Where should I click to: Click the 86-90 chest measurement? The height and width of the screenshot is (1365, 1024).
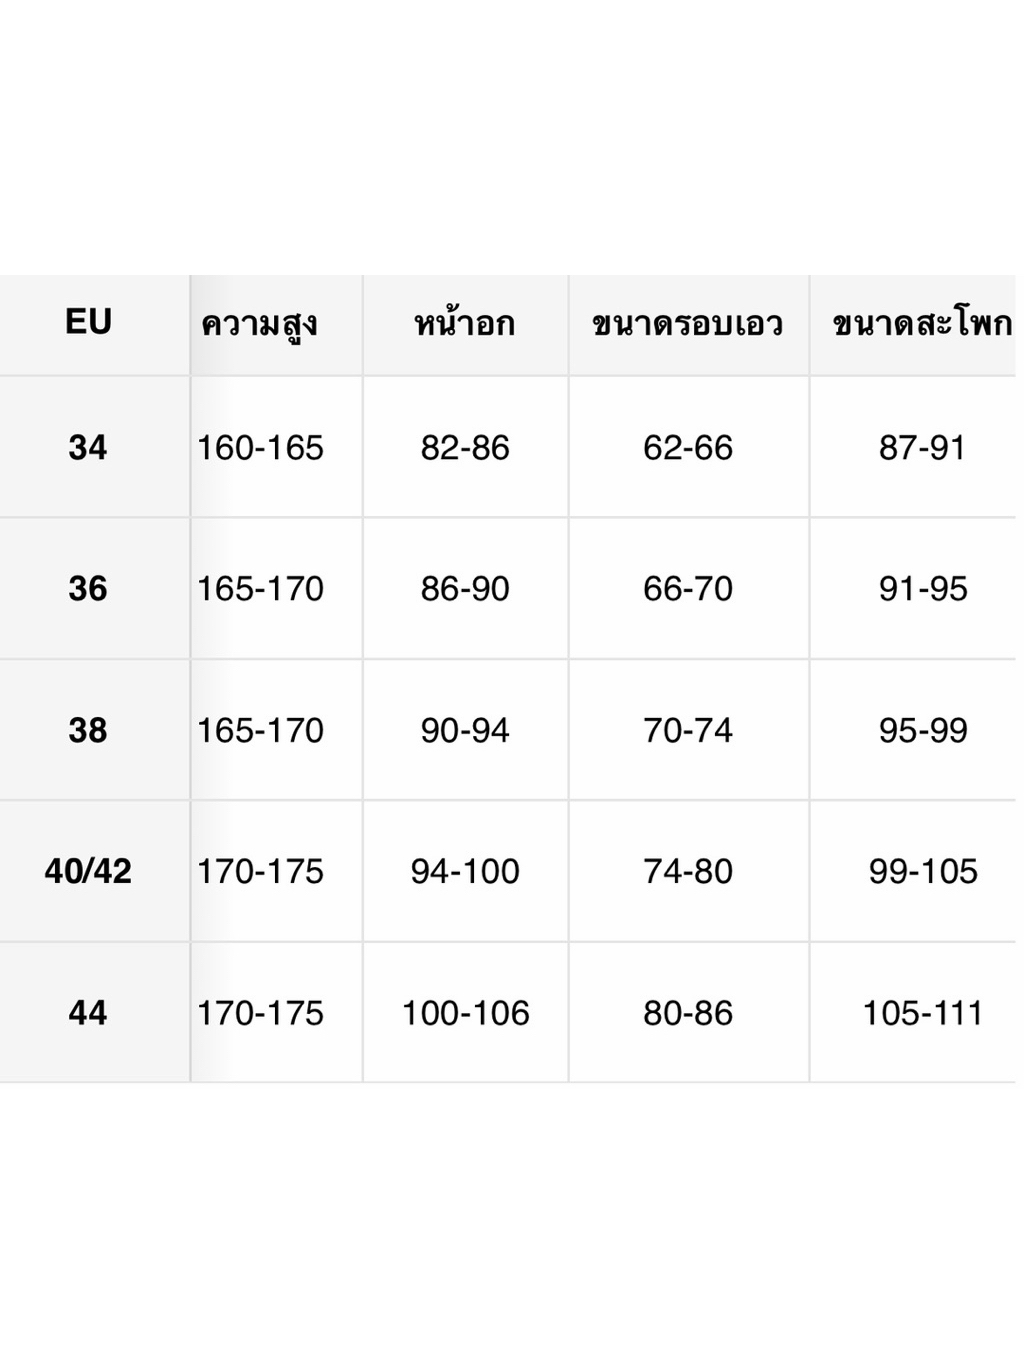pos(465,588)
